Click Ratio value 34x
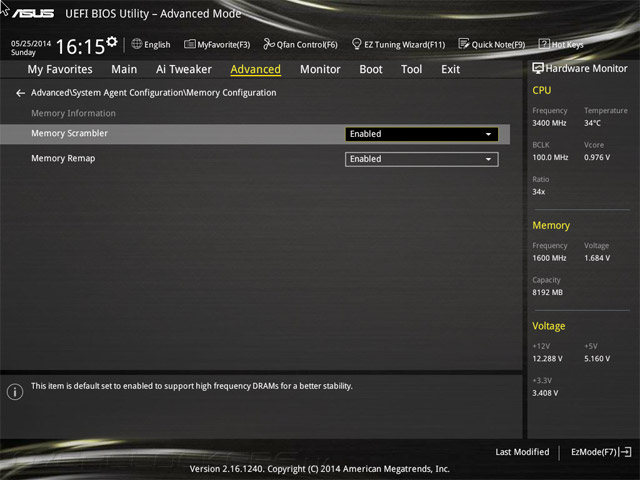The width and height of the screenshot is (640, 480). (538, 191)
